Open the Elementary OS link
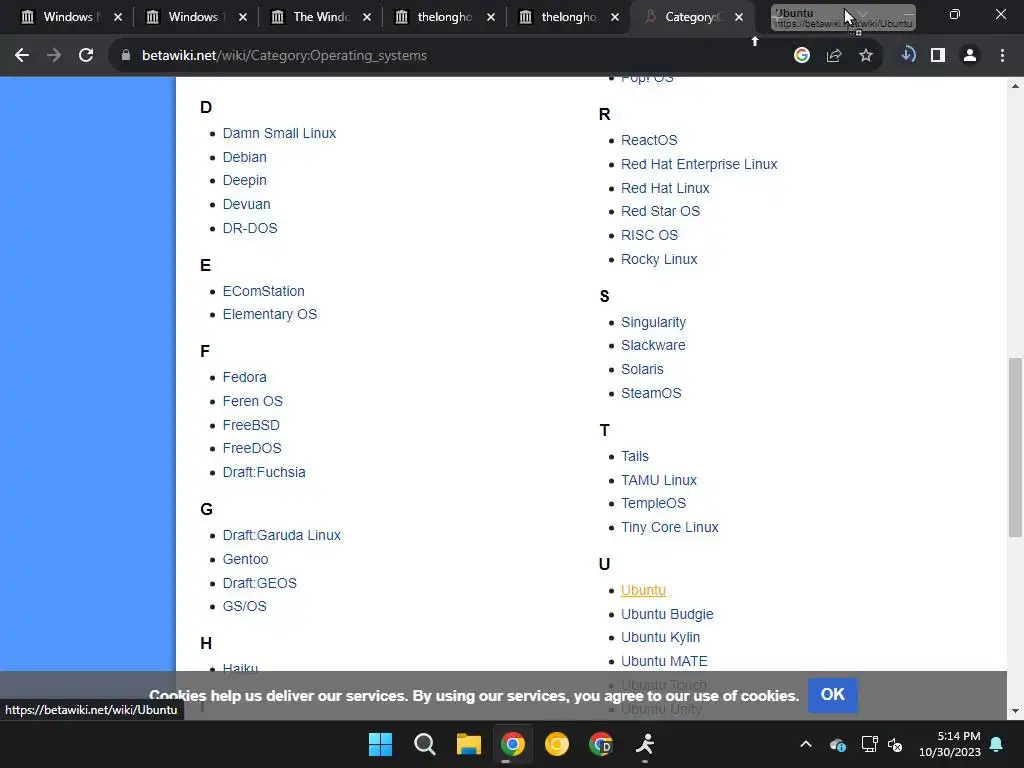Image resolution: width=1024 pixels, height=768 pixels. click(x=269, y=315)
